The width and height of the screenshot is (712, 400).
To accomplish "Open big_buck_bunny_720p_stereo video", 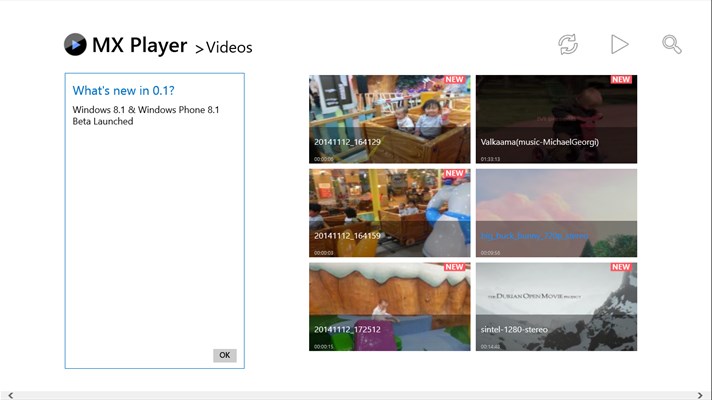I will 556,213.
